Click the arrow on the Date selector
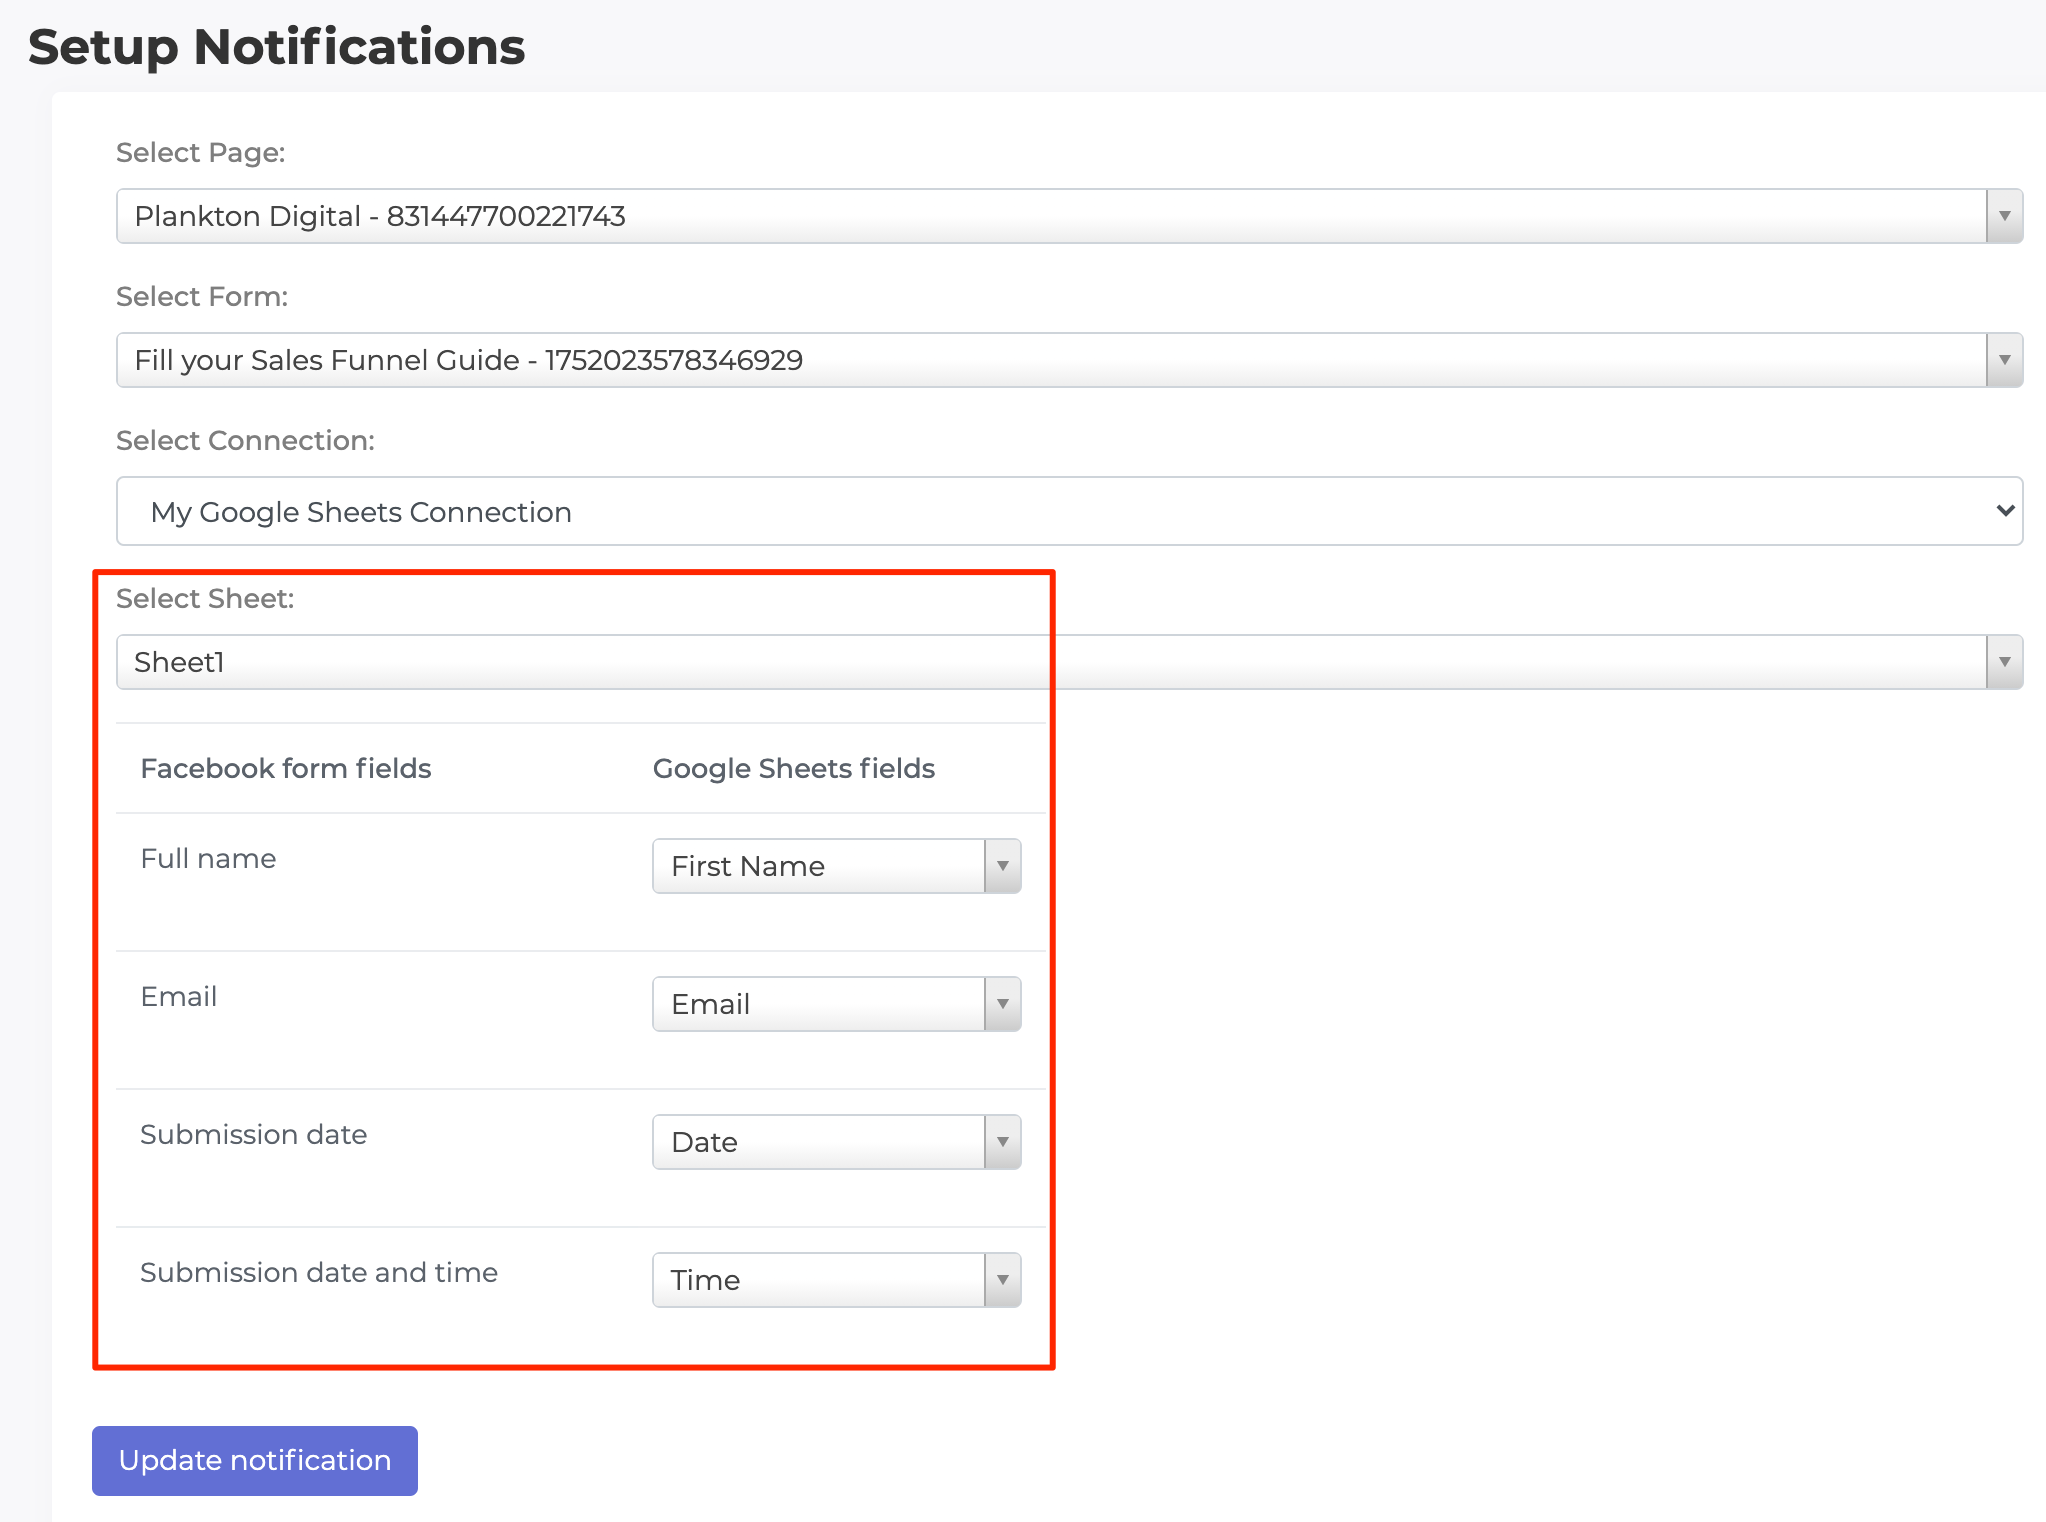2046x1522 pixels. point(1001,1141)
